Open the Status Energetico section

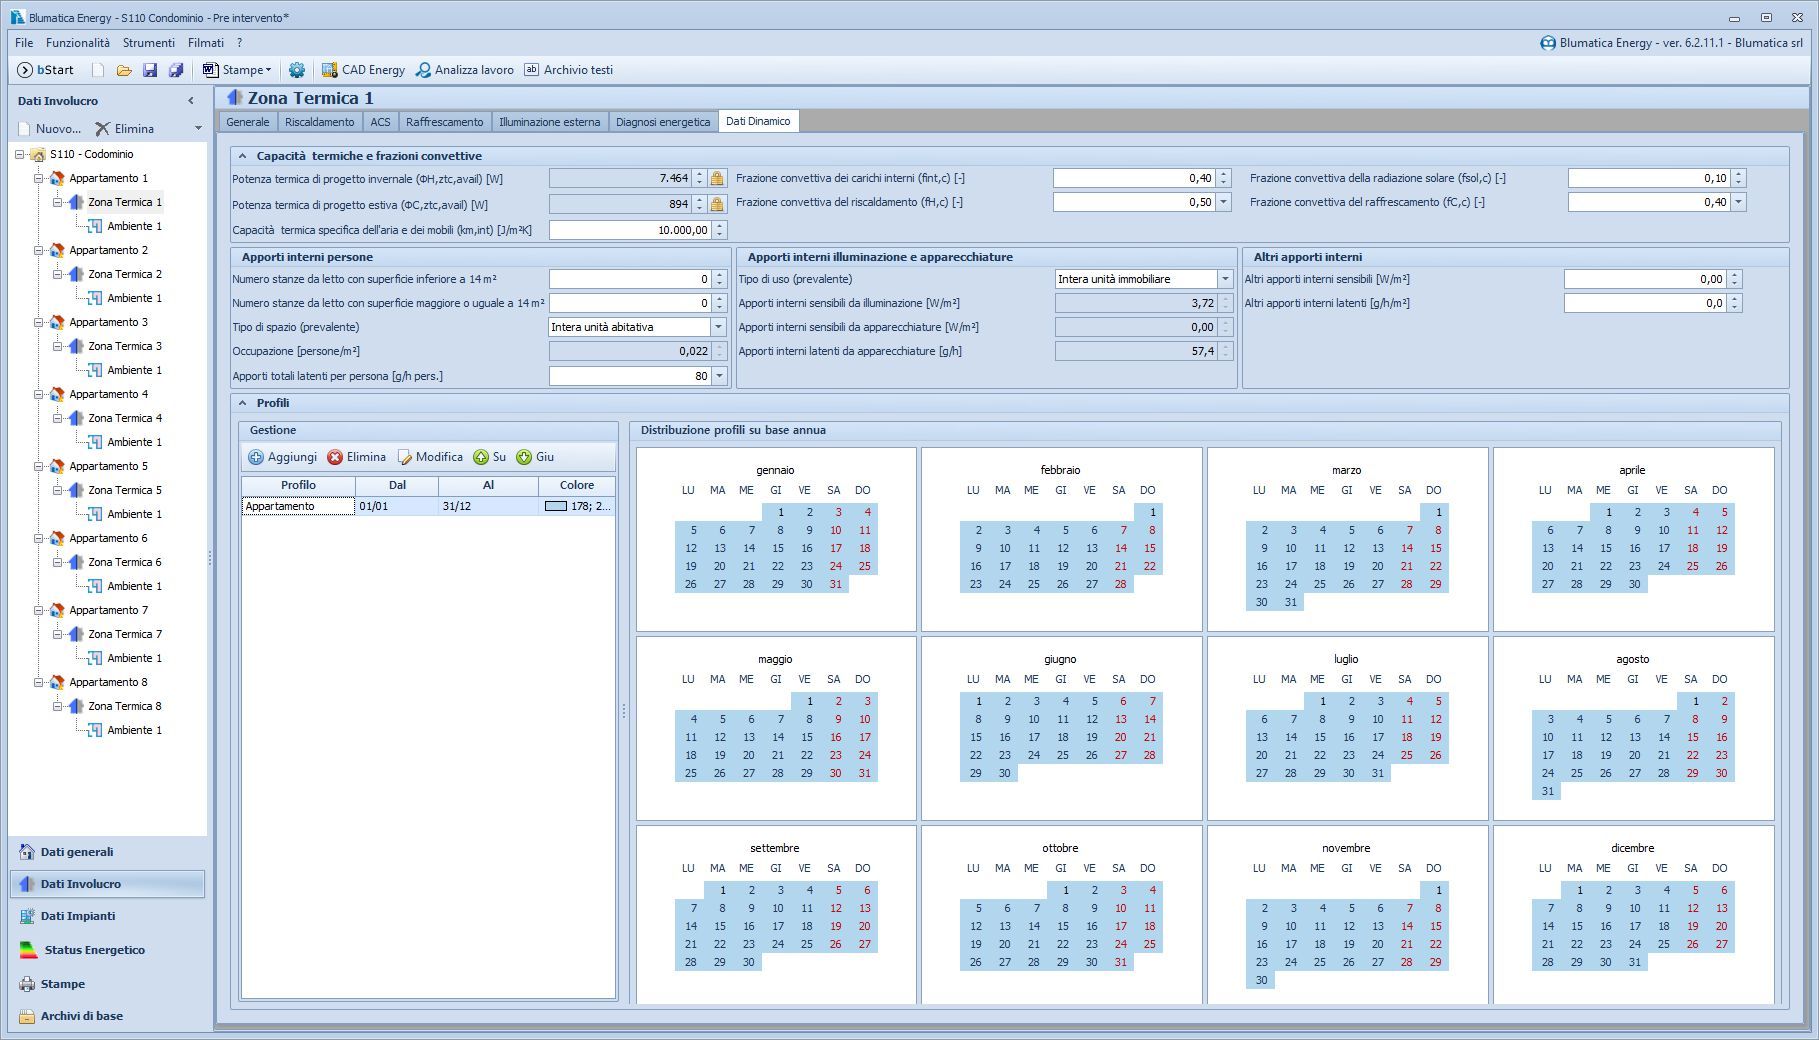click(x=94, y=950)
